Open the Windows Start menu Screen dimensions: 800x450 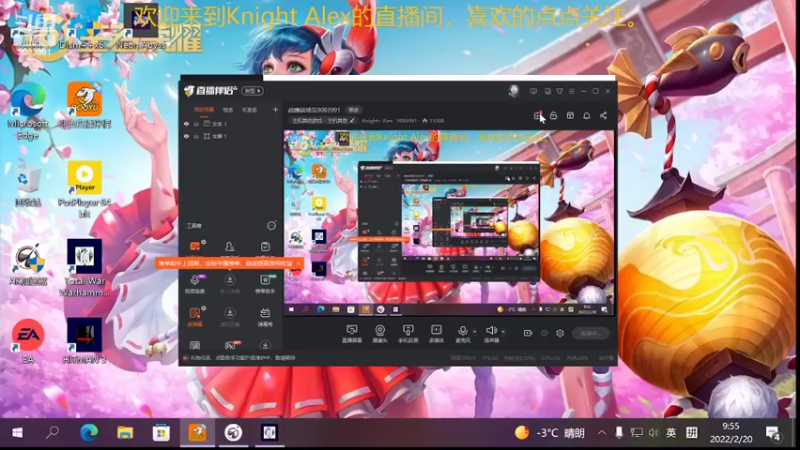pyautogui.click(x=17, y=433)
